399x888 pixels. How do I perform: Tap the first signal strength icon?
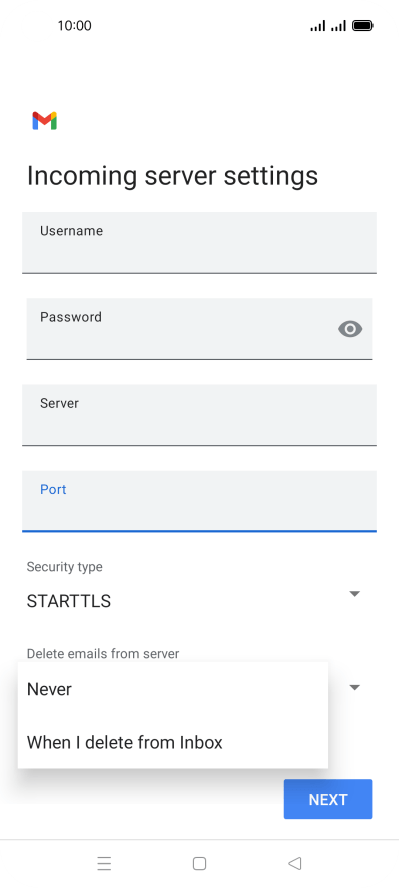[x=318, y=25]
